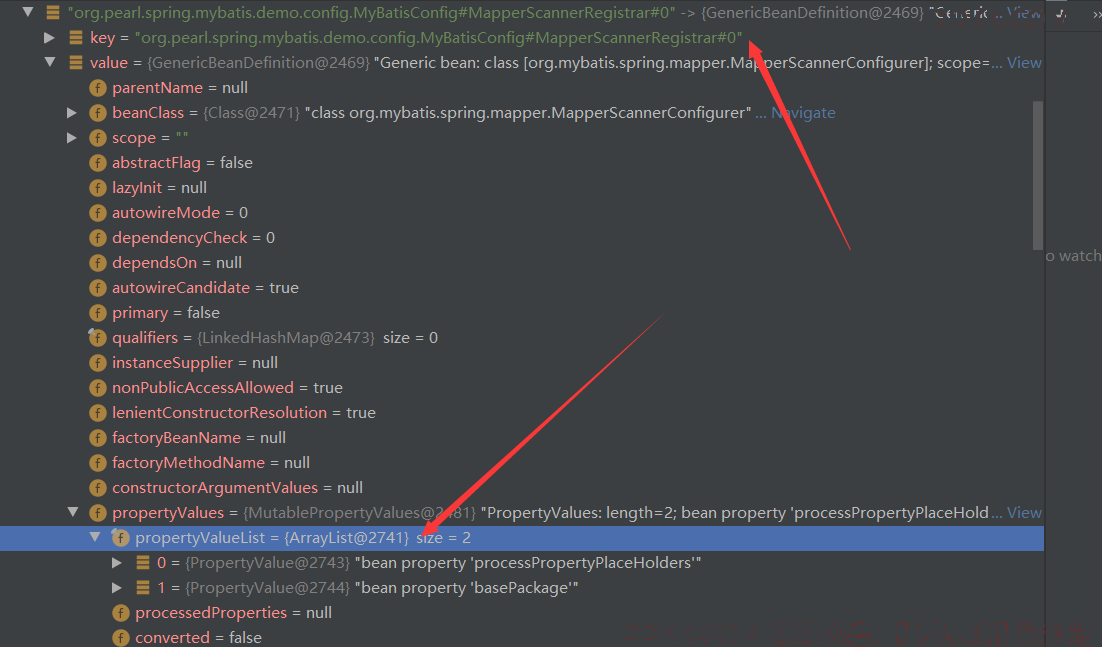
Task: Select the primary = false row
Action: [x=521, y=313]
